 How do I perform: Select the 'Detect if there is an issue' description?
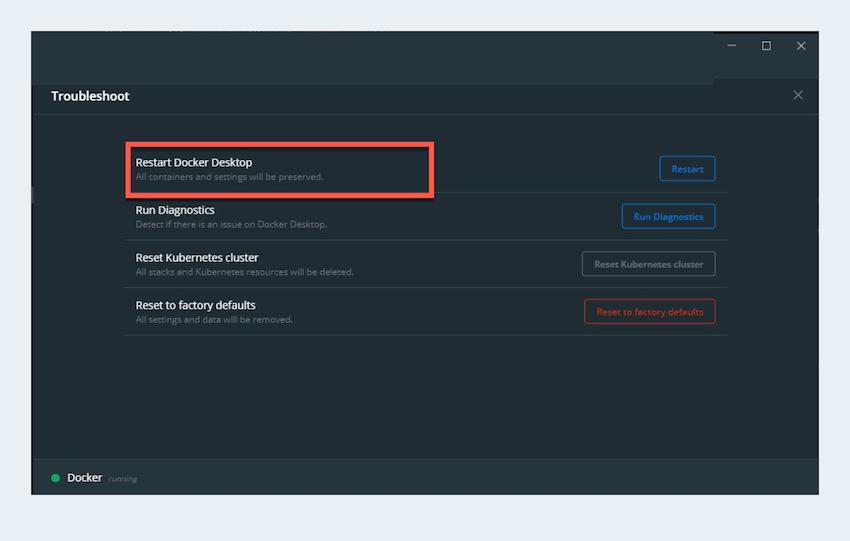coord(231,224)
